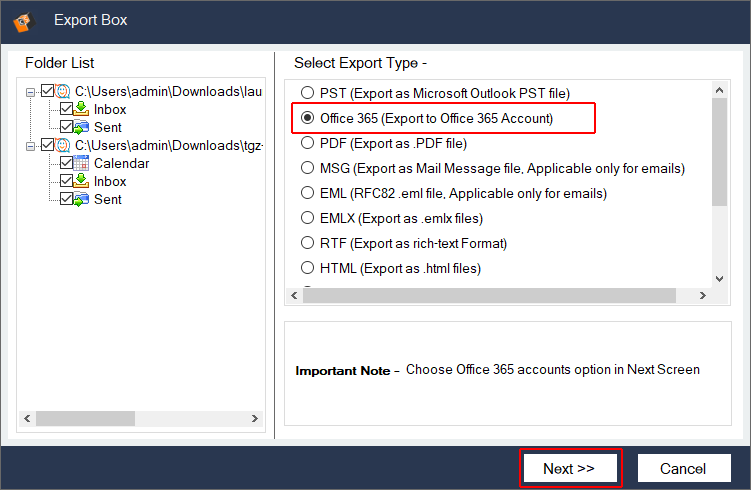Viewport: 751px width, 490px height.
Task: Uncheck the Calendar folder checkbox
Action: 66,163
